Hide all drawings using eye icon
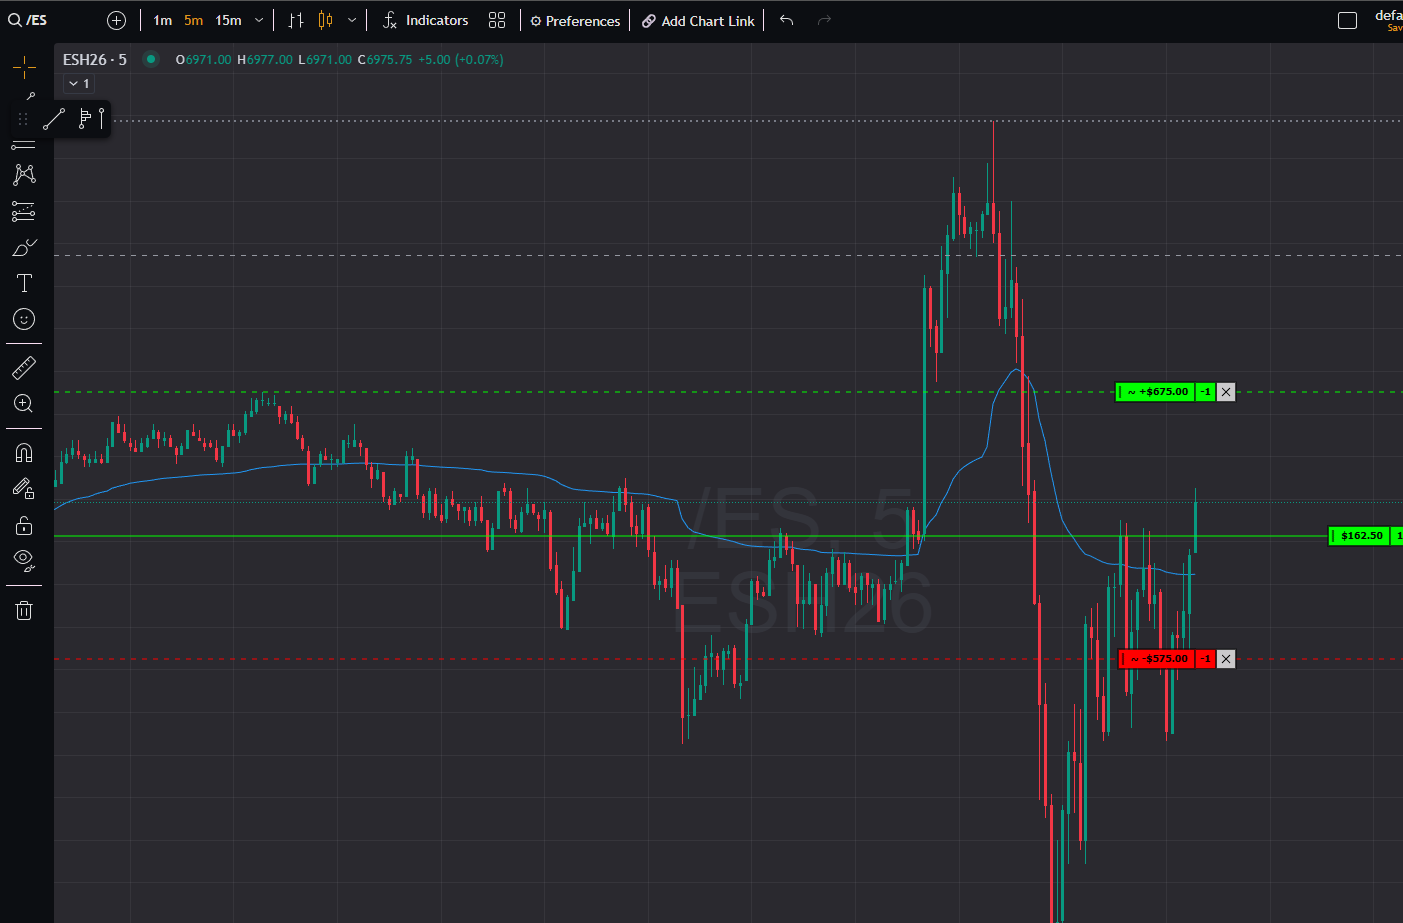Screen dimensions: 1403x923 (x=24, y=560)
